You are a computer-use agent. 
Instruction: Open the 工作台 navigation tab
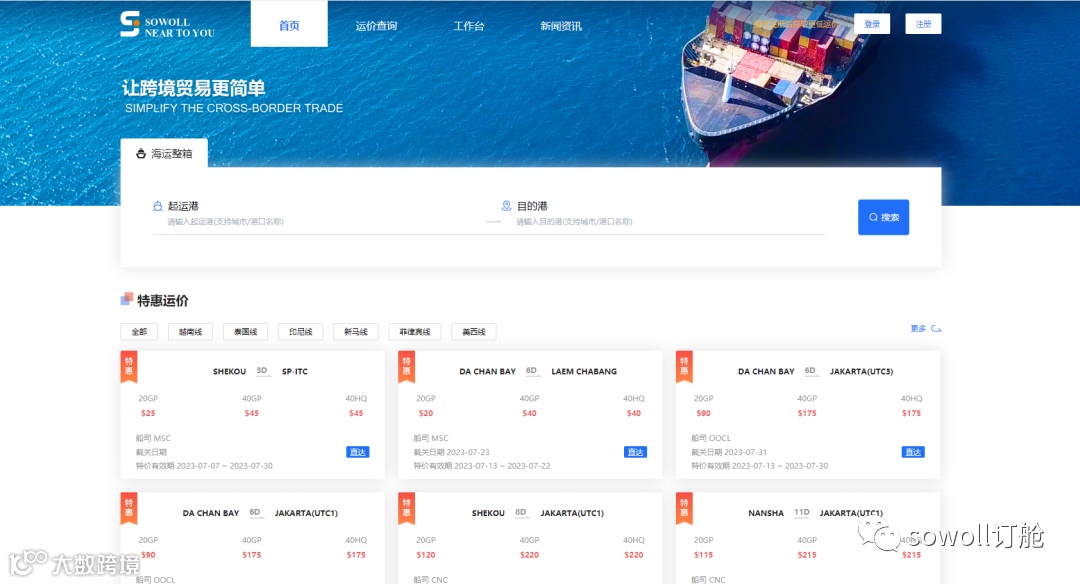tap(468, 26)
